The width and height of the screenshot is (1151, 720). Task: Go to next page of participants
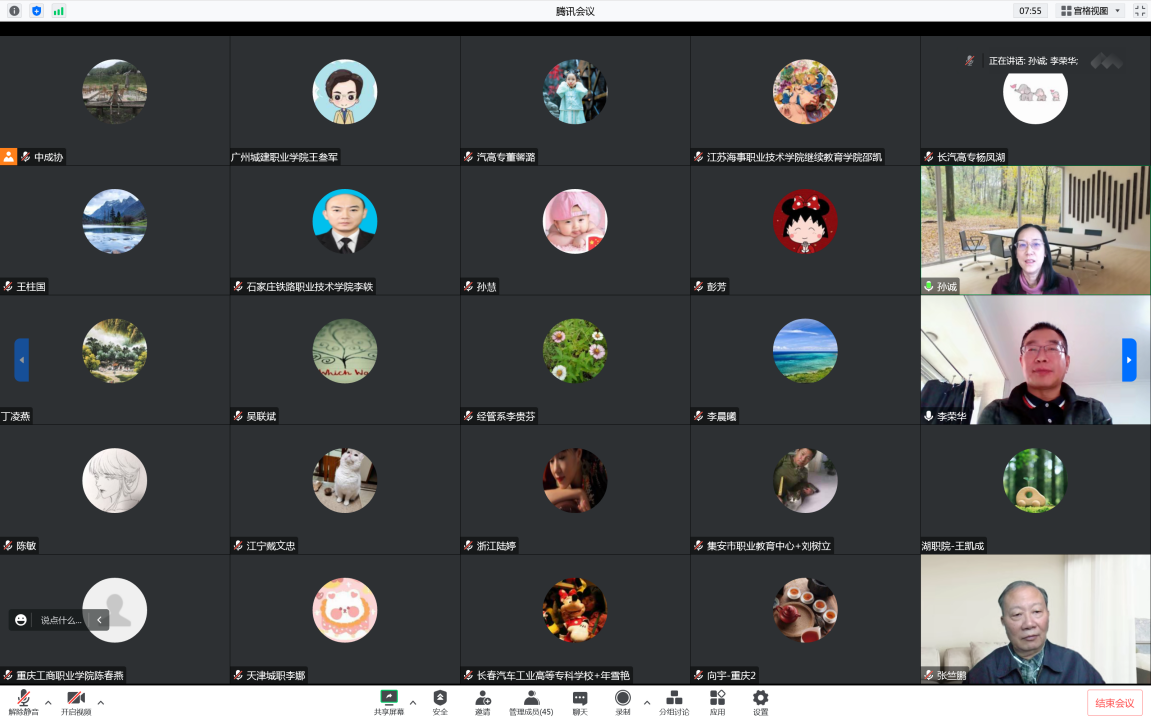(1129, 360)
